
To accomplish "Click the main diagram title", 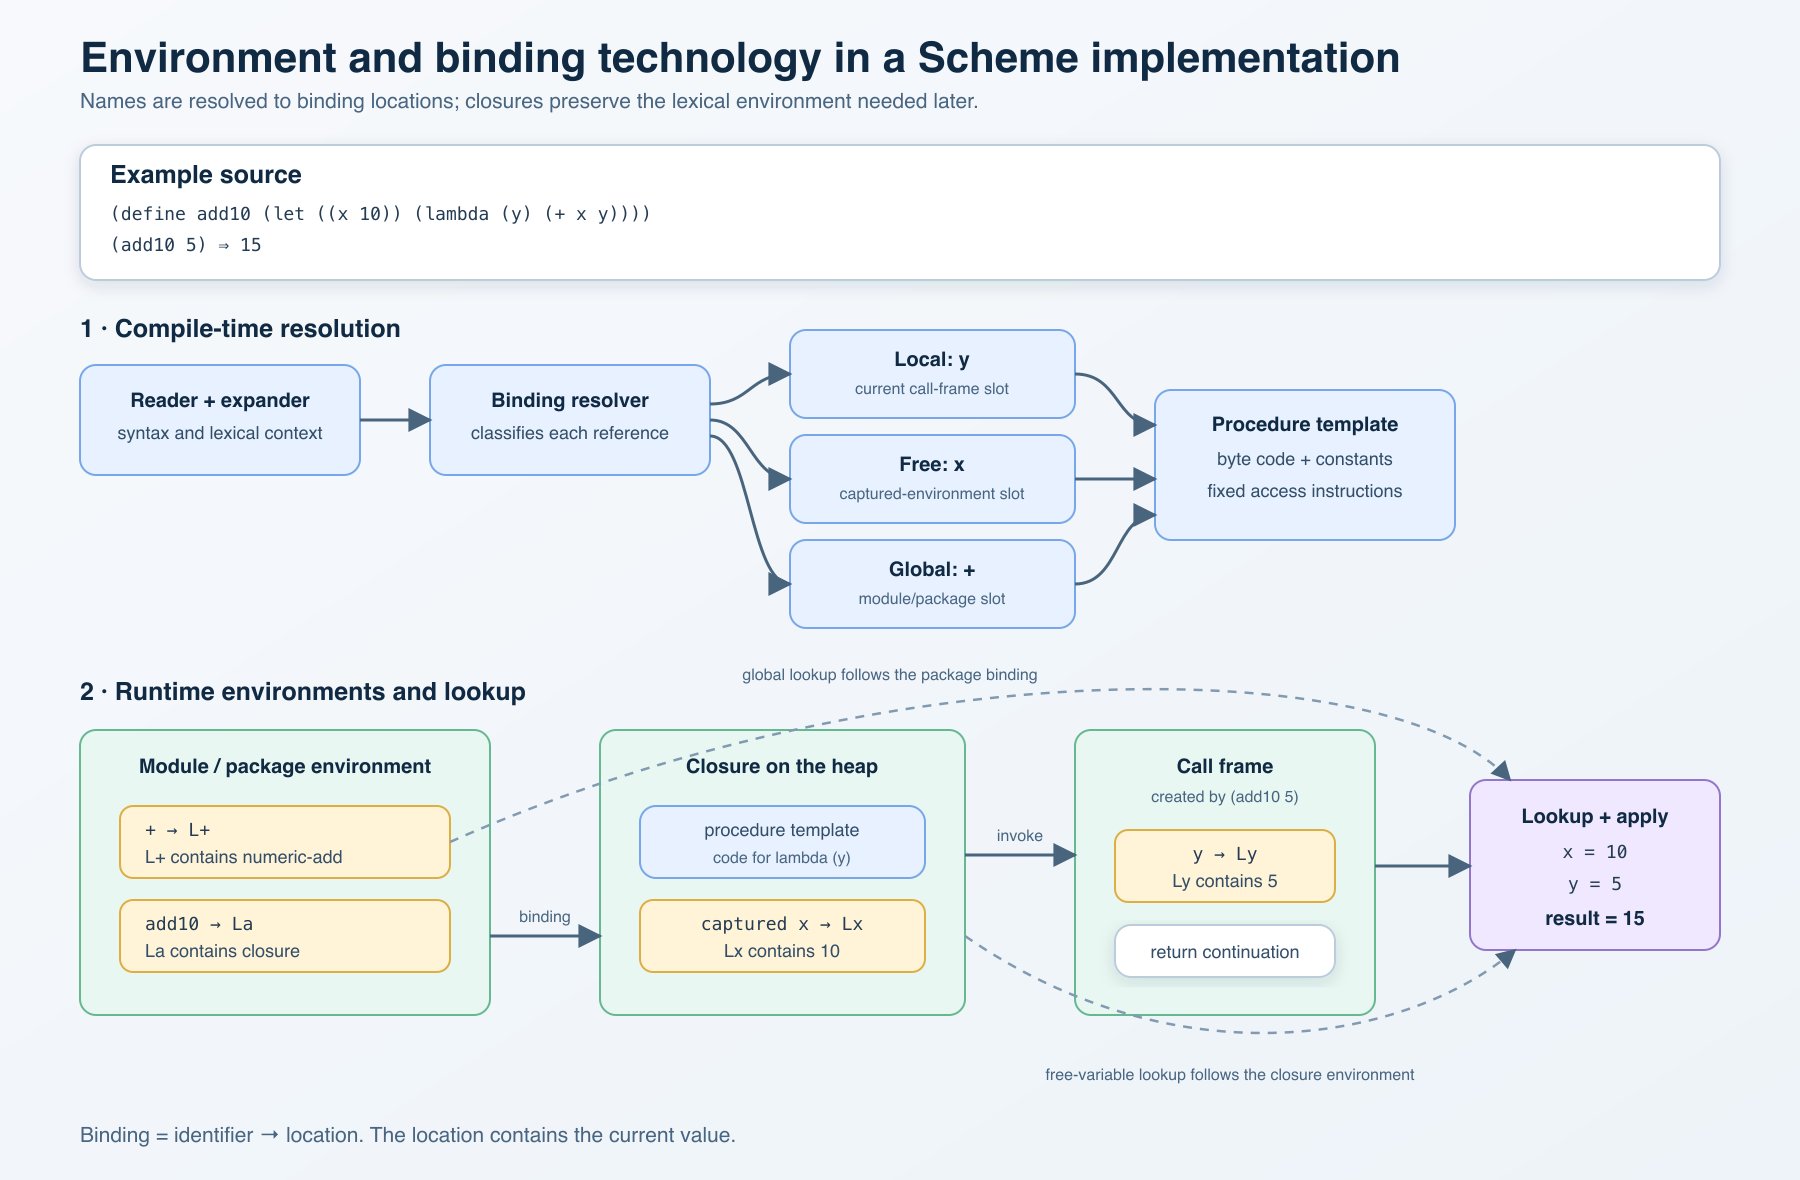I will [740, 58].
